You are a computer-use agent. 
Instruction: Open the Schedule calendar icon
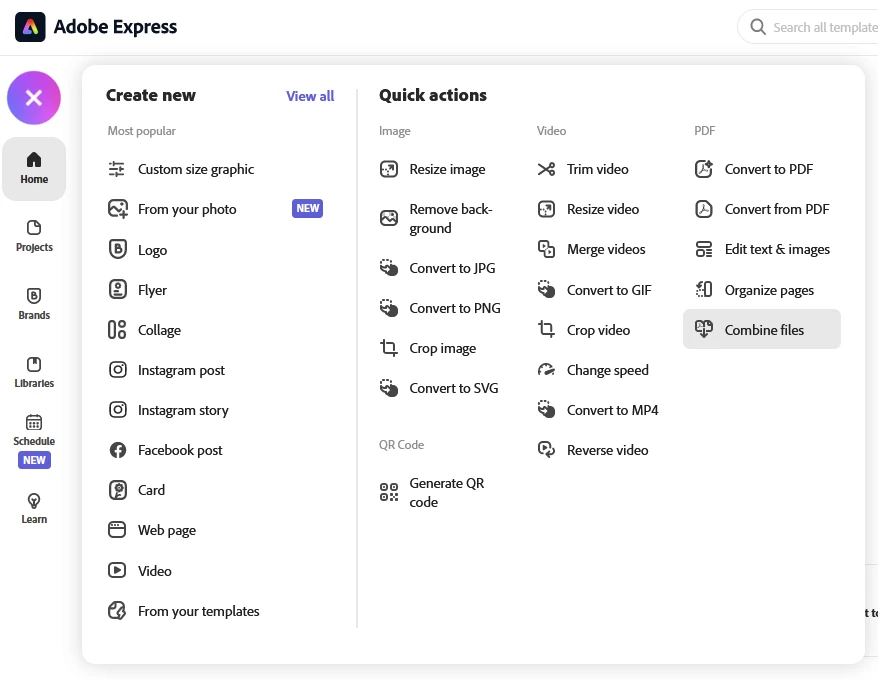pyautogui.click(x=34, y=422)
